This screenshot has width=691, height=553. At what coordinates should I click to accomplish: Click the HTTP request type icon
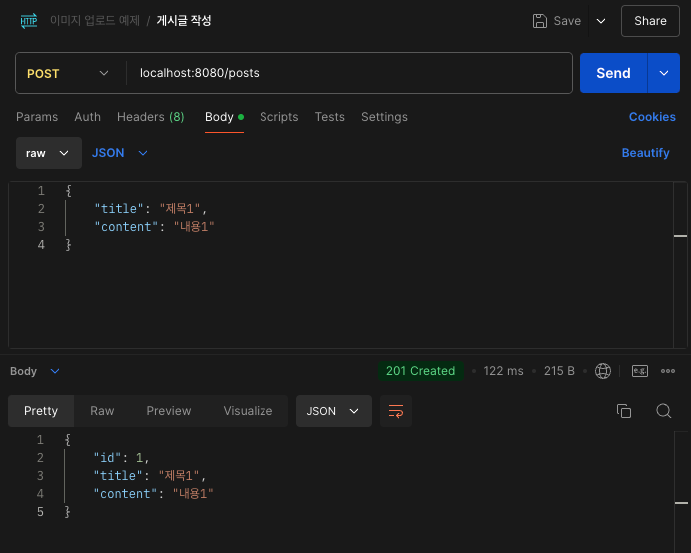pos(29,21)
